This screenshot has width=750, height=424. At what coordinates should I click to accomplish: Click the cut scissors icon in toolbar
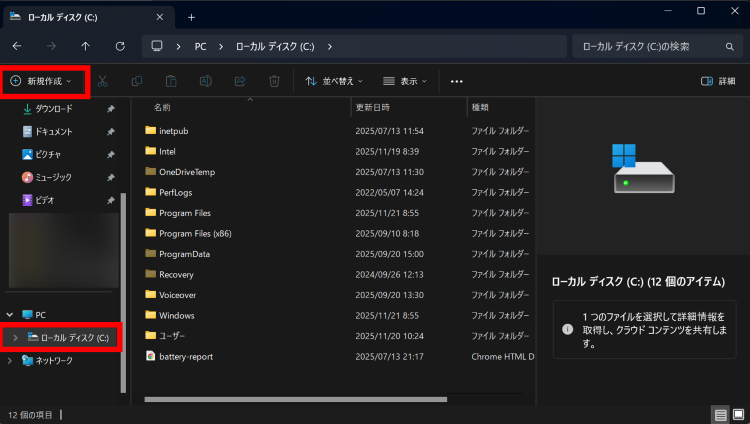coord(102,81)
